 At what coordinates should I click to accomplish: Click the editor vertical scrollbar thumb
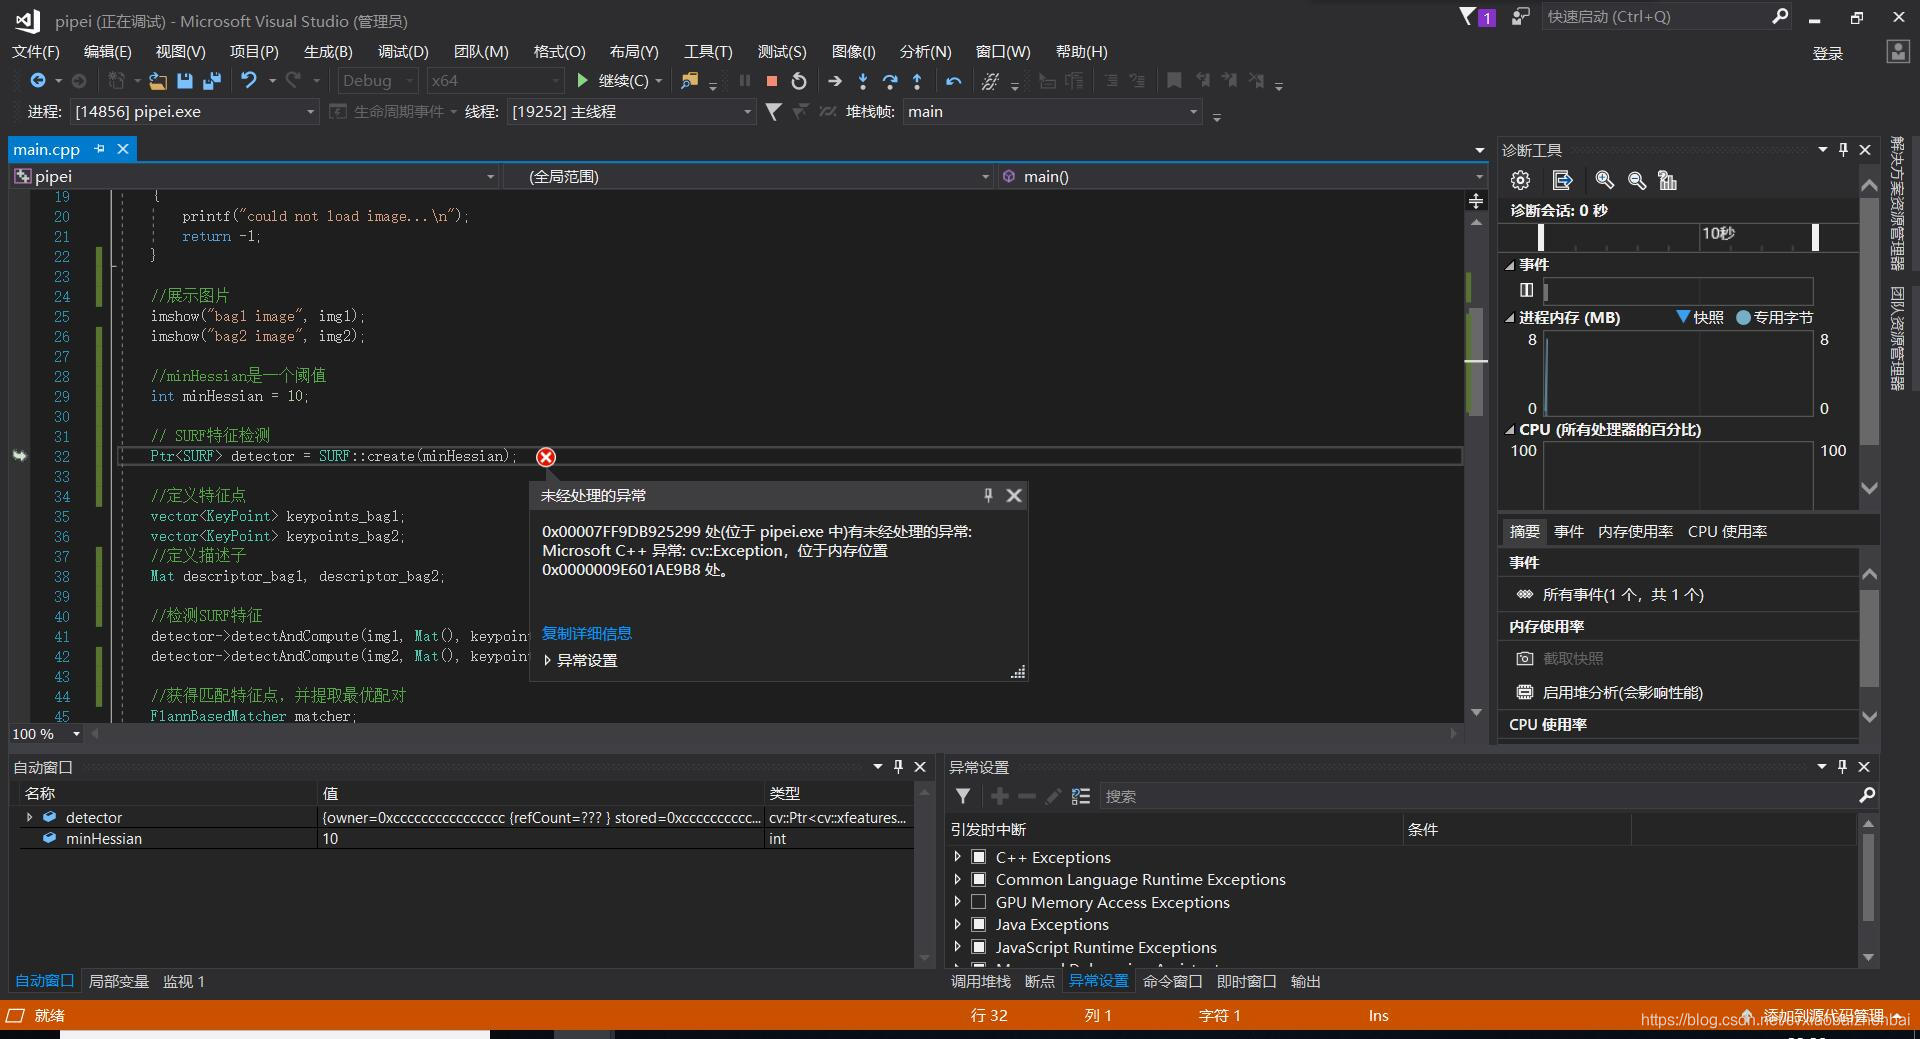coord(1475,362)
